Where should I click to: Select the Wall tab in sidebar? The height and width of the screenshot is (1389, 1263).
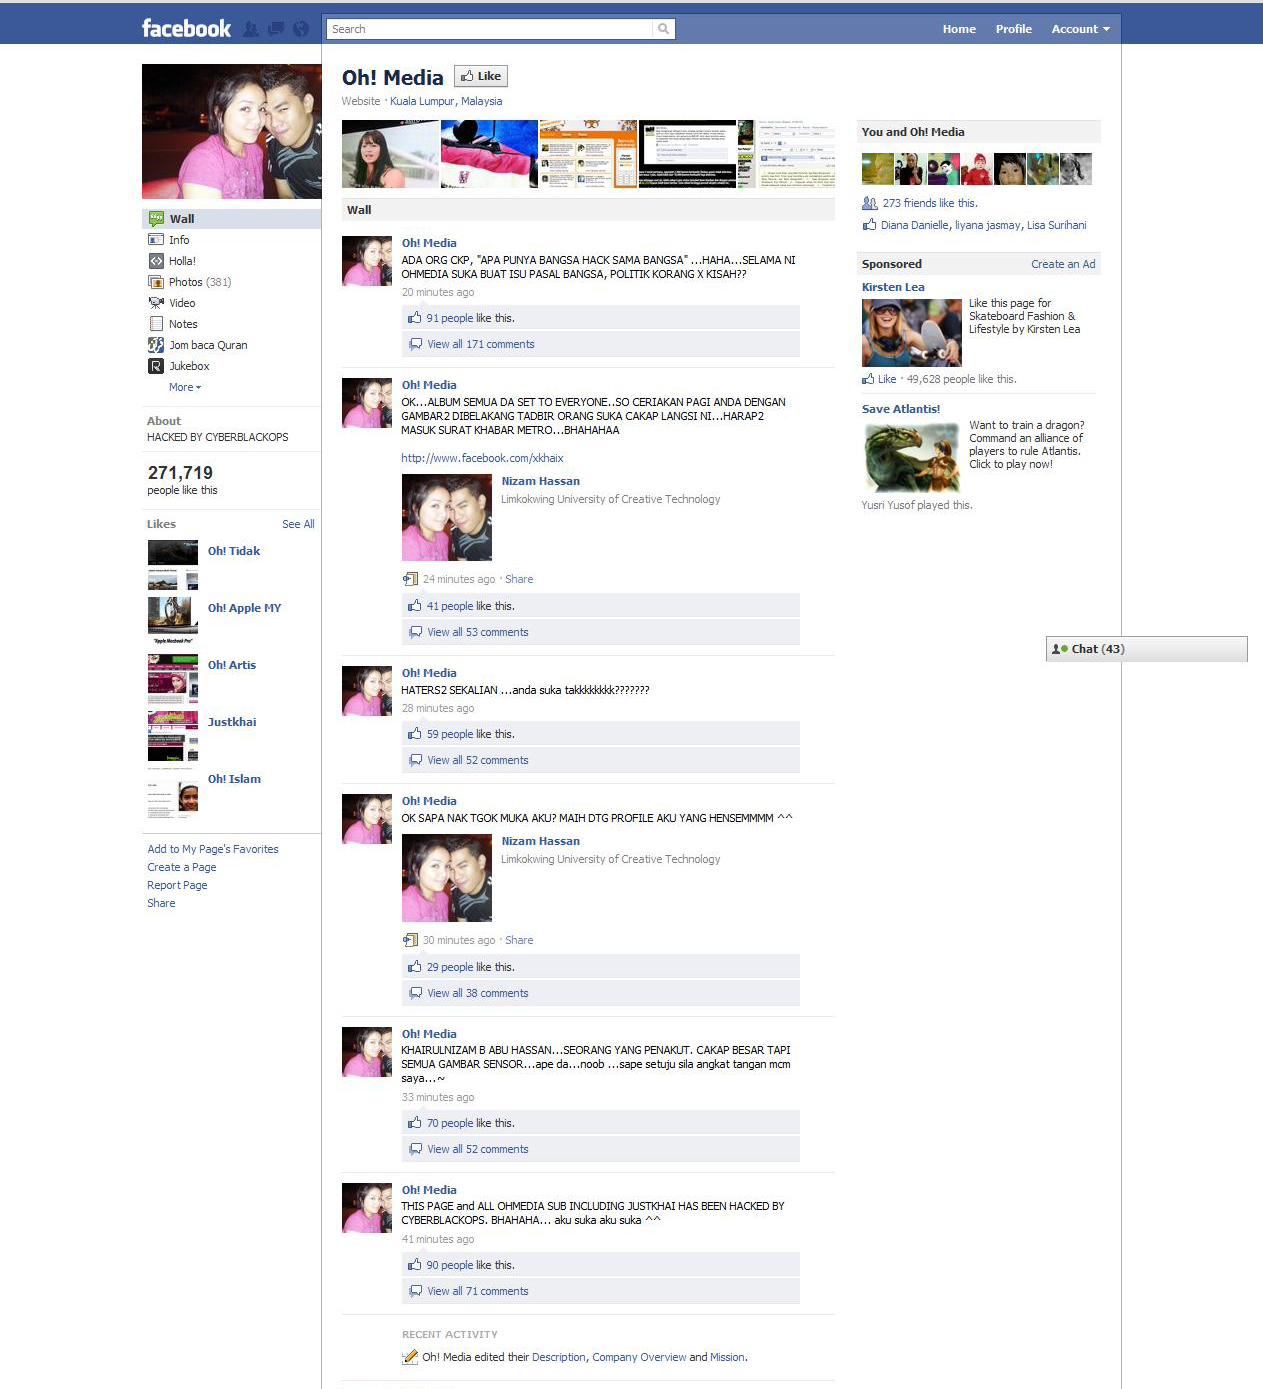pyautogui.click(x=231, y=219)
